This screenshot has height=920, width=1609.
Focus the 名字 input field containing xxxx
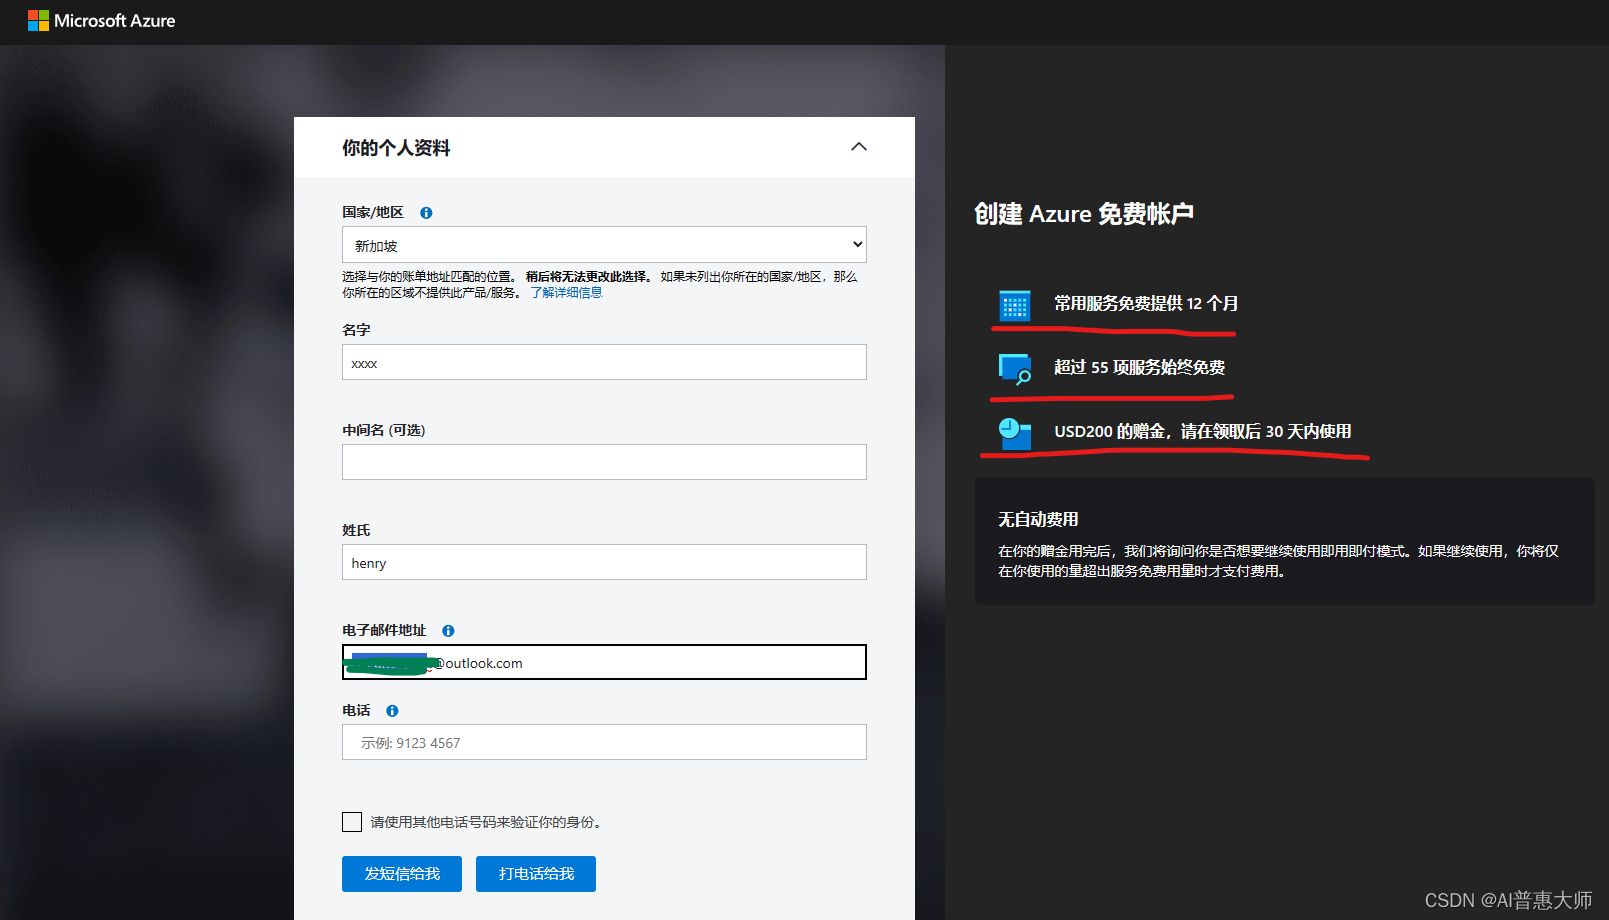[604, 363]
